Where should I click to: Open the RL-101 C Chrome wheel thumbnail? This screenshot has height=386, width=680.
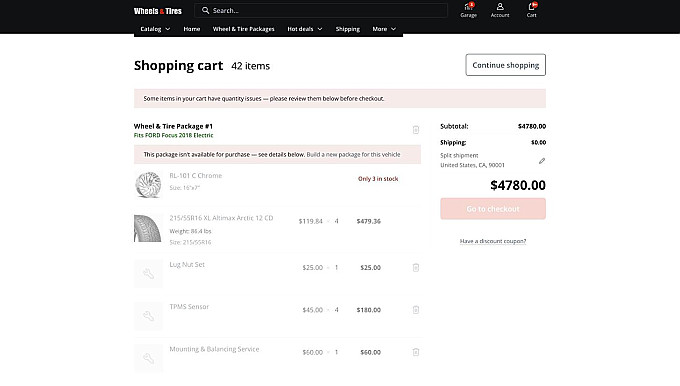click(x=148, y=185)
